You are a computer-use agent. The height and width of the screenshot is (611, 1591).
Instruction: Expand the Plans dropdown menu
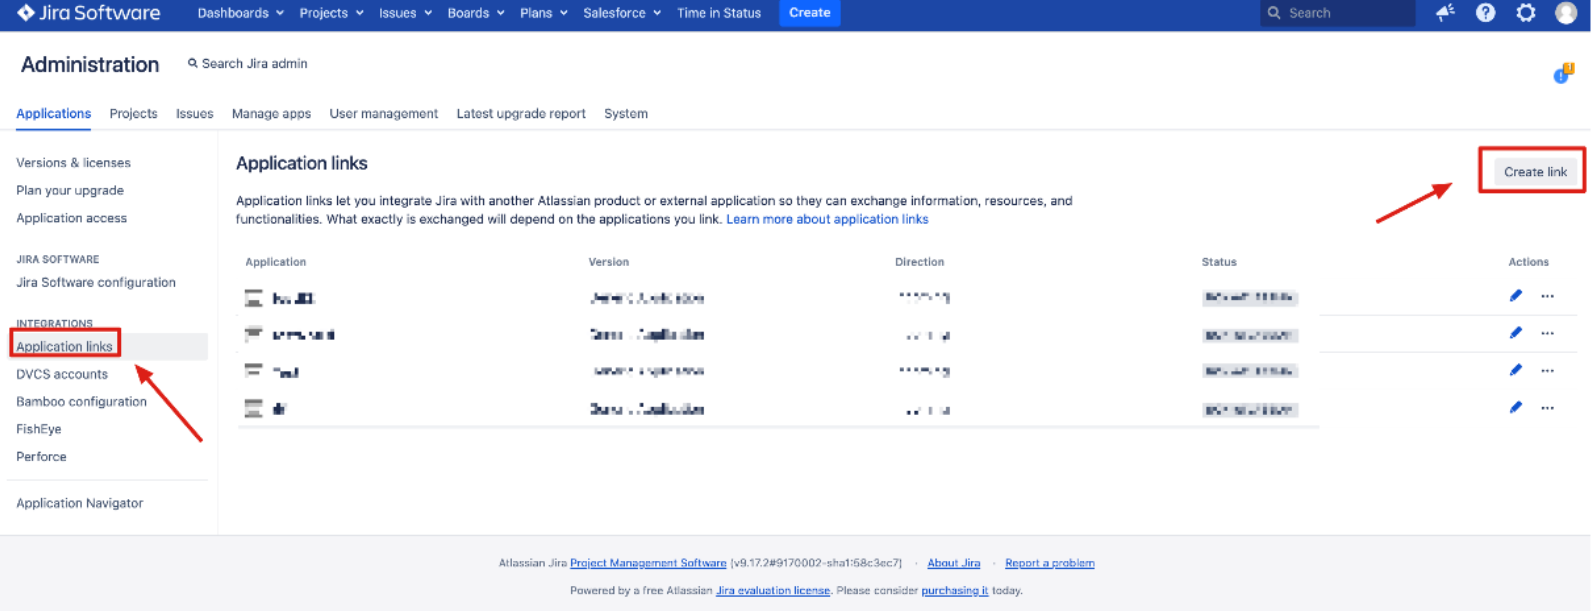pyautogui.click(x=544, y=13)
